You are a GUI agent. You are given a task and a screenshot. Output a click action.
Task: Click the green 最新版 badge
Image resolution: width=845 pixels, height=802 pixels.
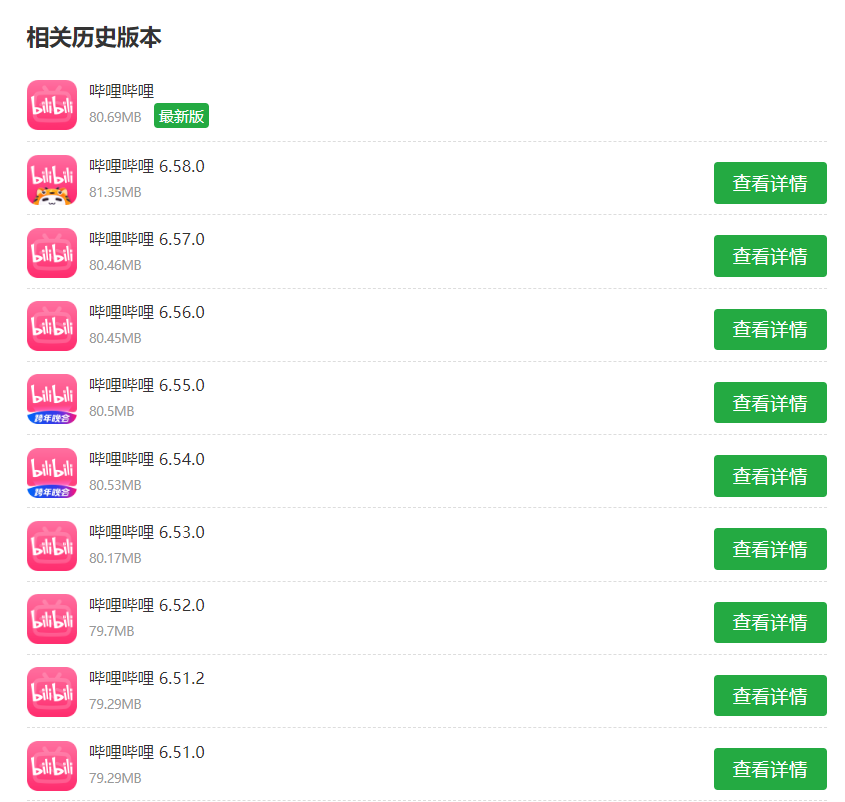point(181,116)
